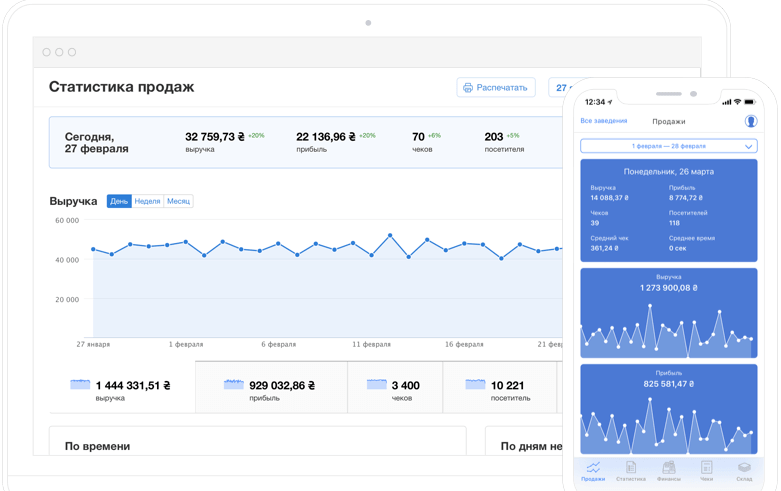781x491 pixels.
Task: Open the Чеки tab in phone bottom bar
Action: [x=706, y=471]
